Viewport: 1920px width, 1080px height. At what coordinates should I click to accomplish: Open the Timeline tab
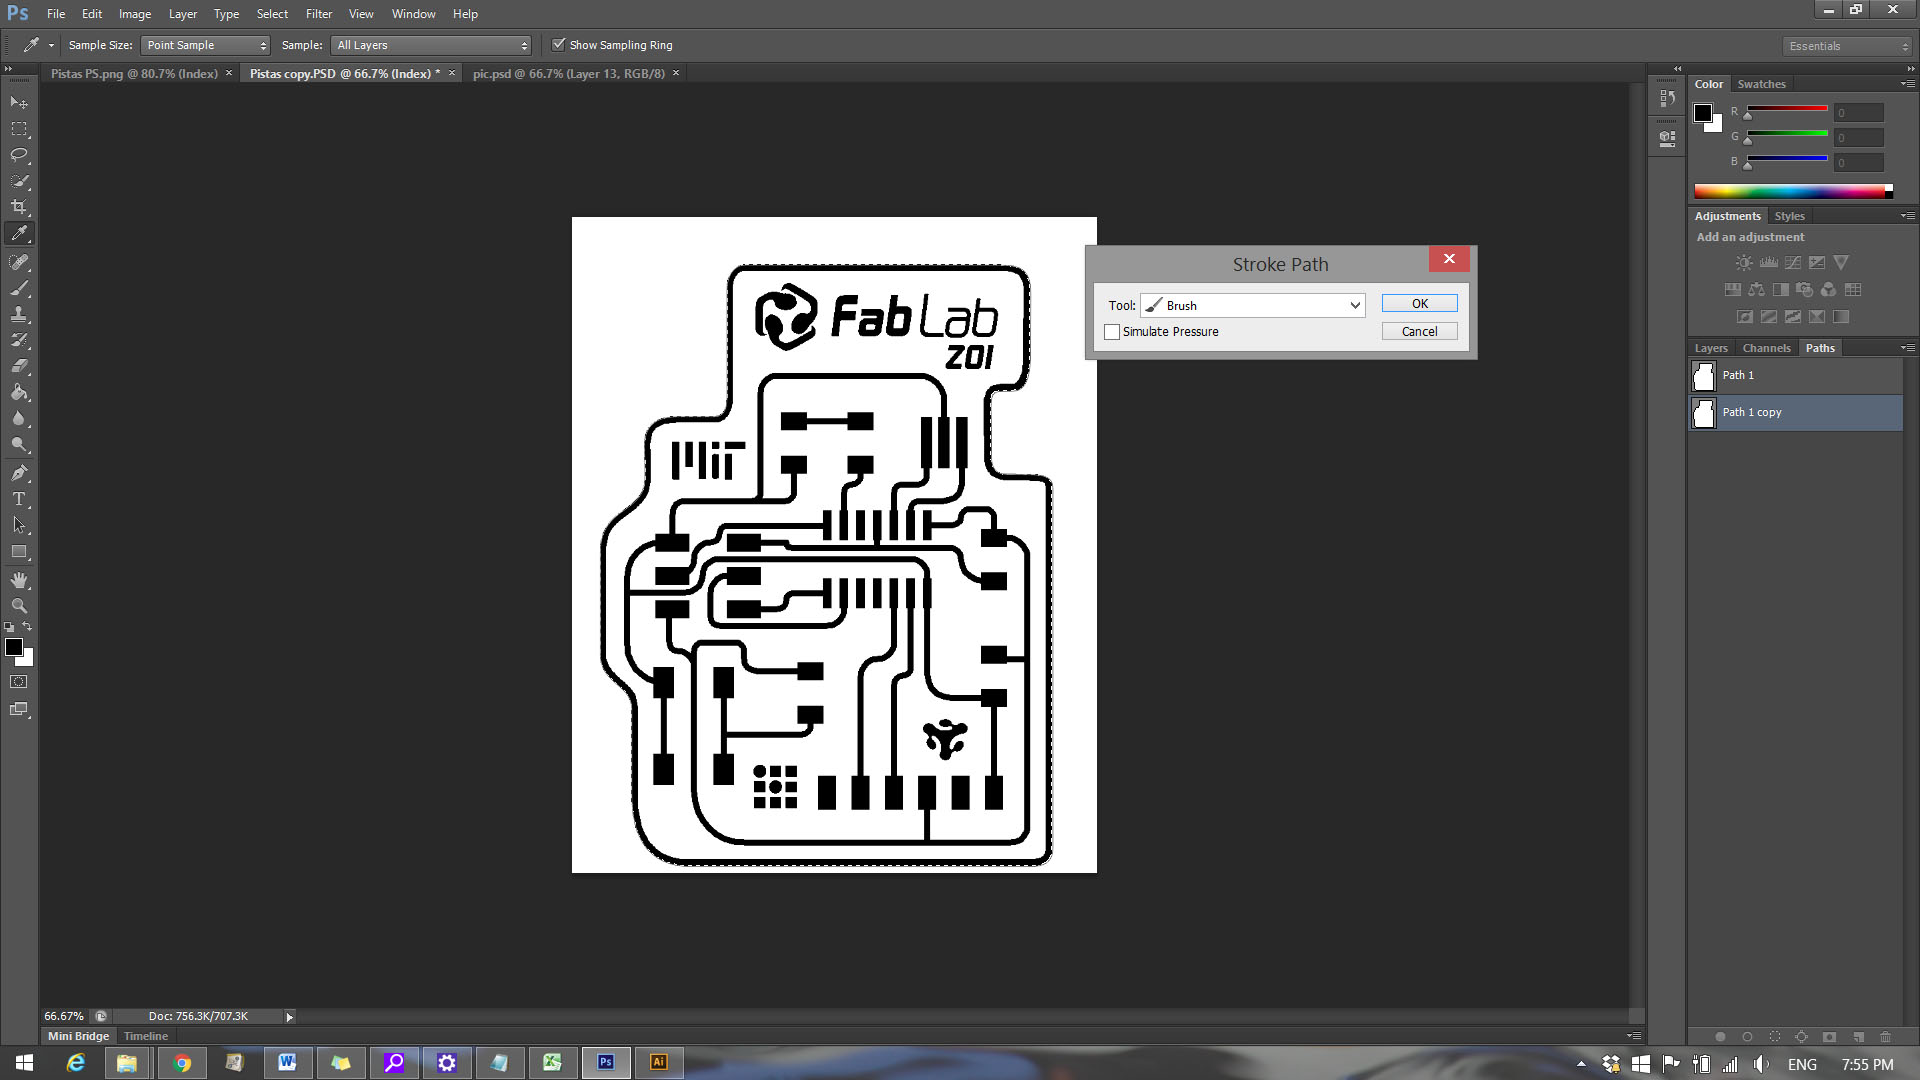click(x=146, y=1036)
